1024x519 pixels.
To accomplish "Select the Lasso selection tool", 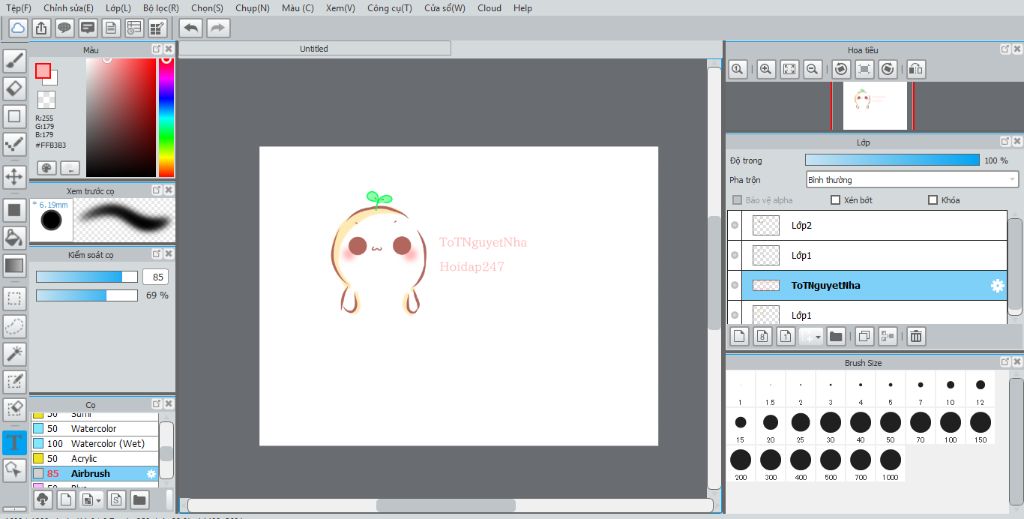I will click(15, 326).
